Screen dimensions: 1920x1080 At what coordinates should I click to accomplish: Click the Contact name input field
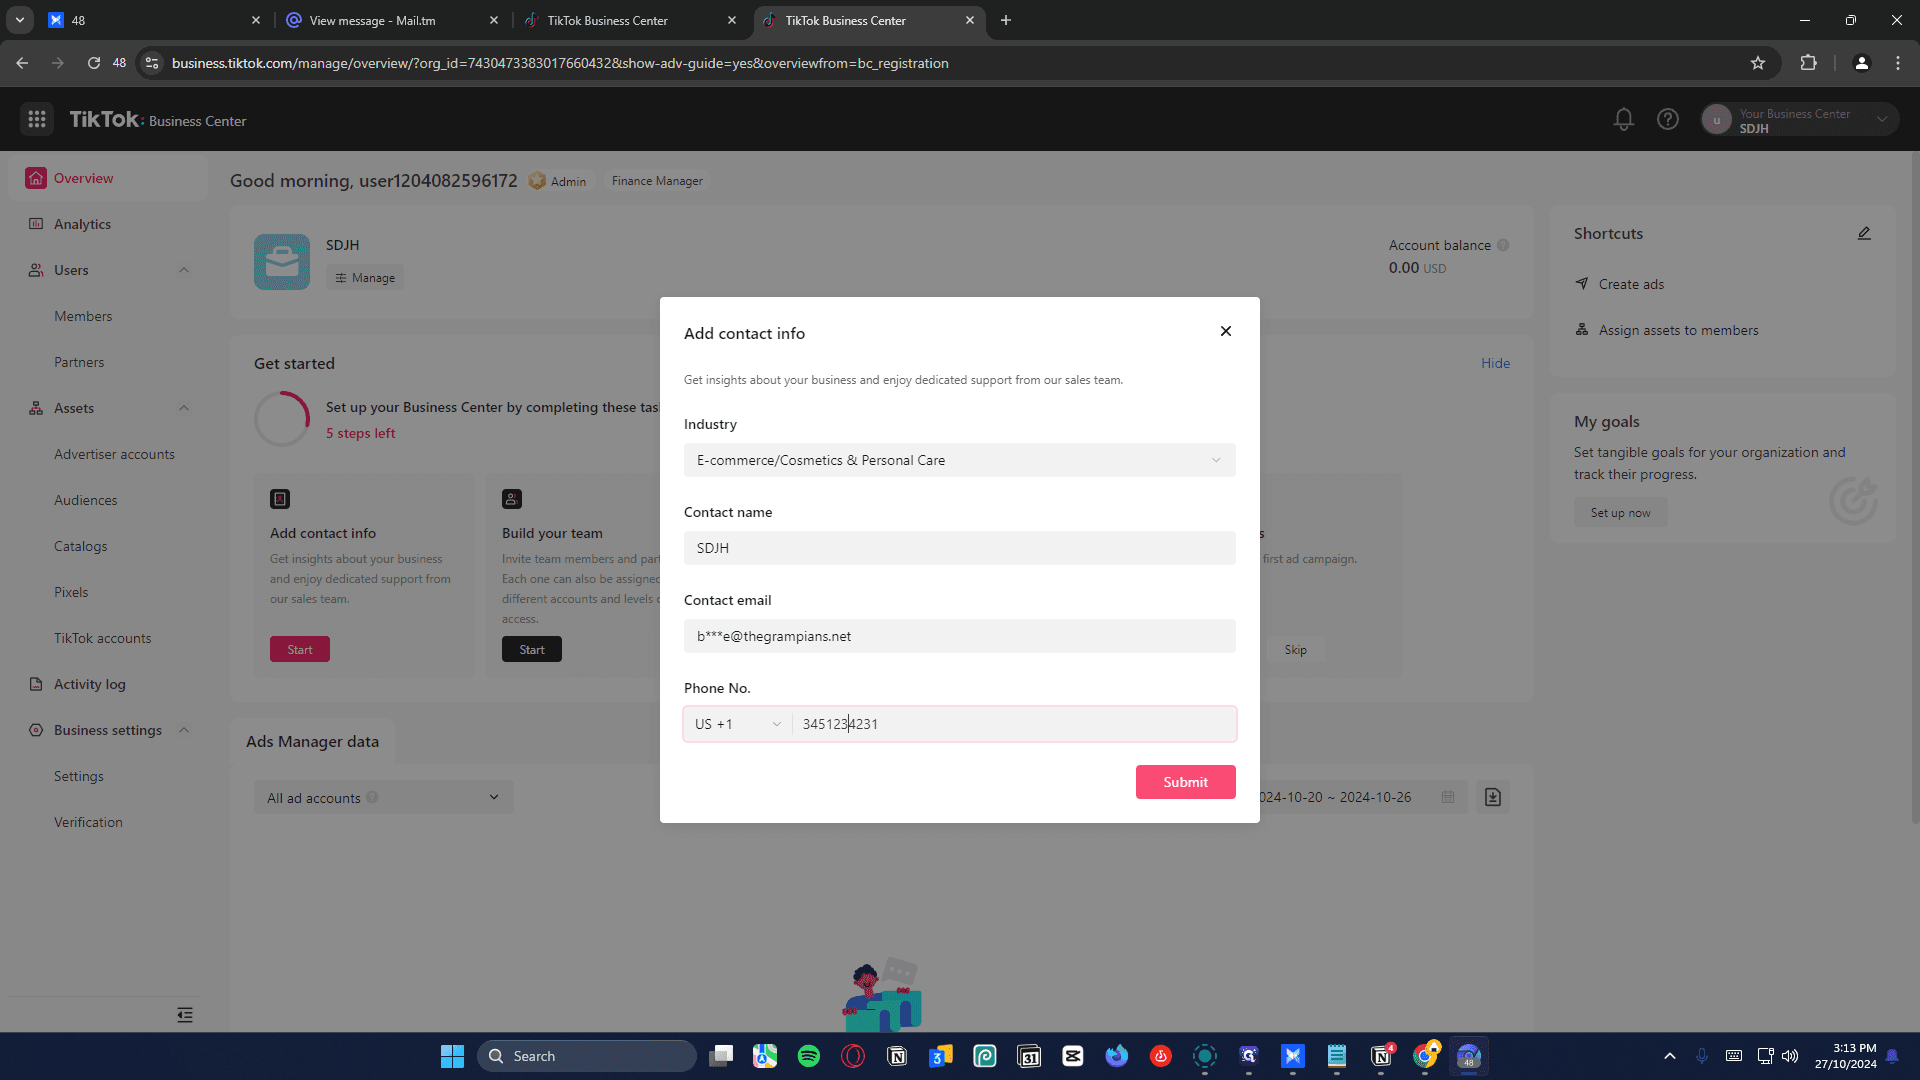pyautogui.click(x=960, y=548)
